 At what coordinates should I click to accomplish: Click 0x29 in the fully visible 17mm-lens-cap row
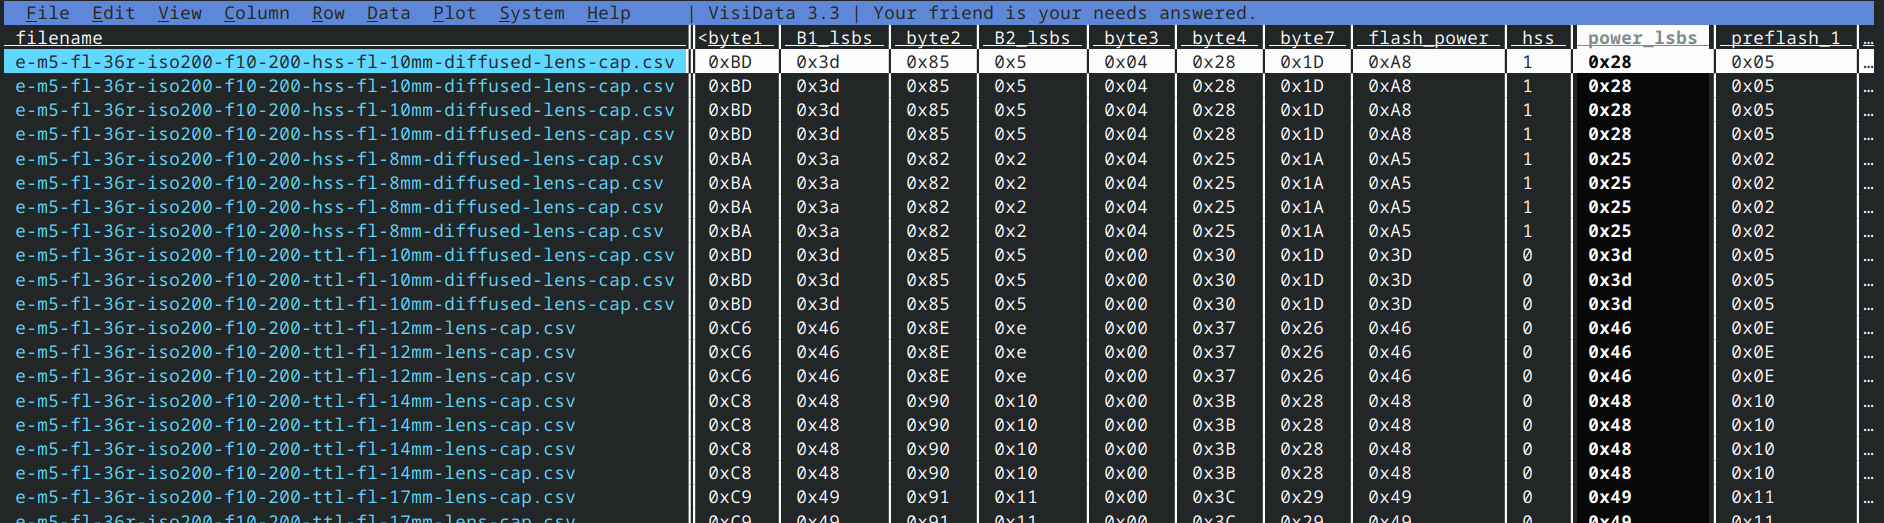tap(1302, 497)
